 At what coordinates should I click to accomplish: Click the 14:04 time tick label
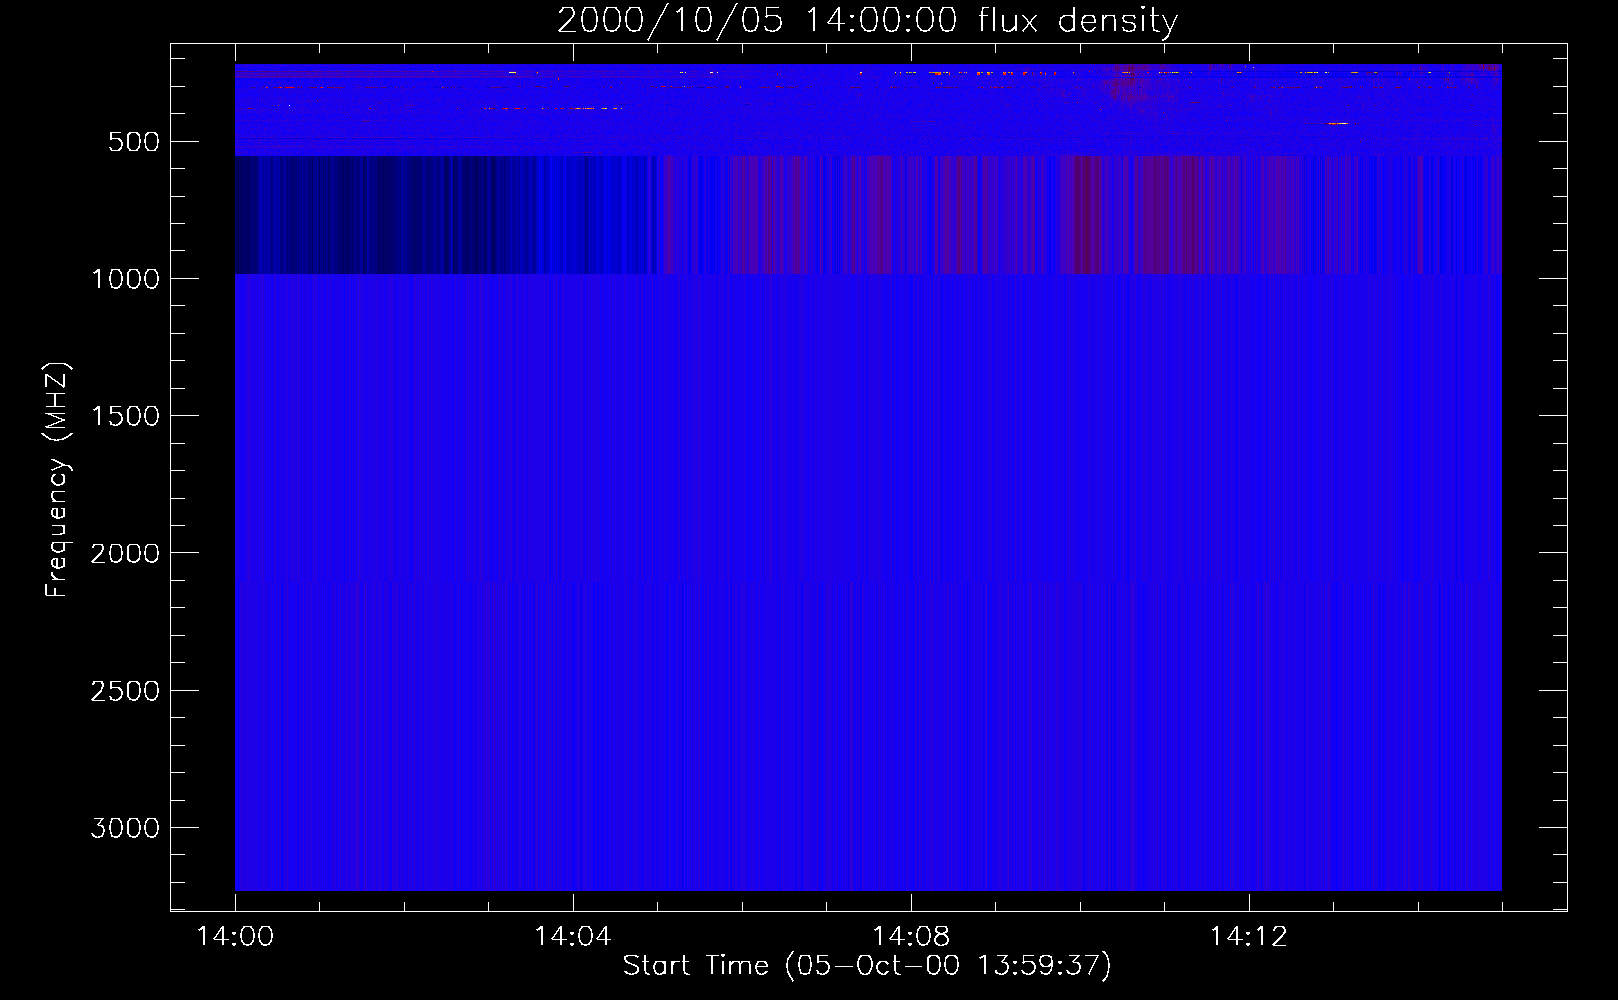tap(572, 937)
